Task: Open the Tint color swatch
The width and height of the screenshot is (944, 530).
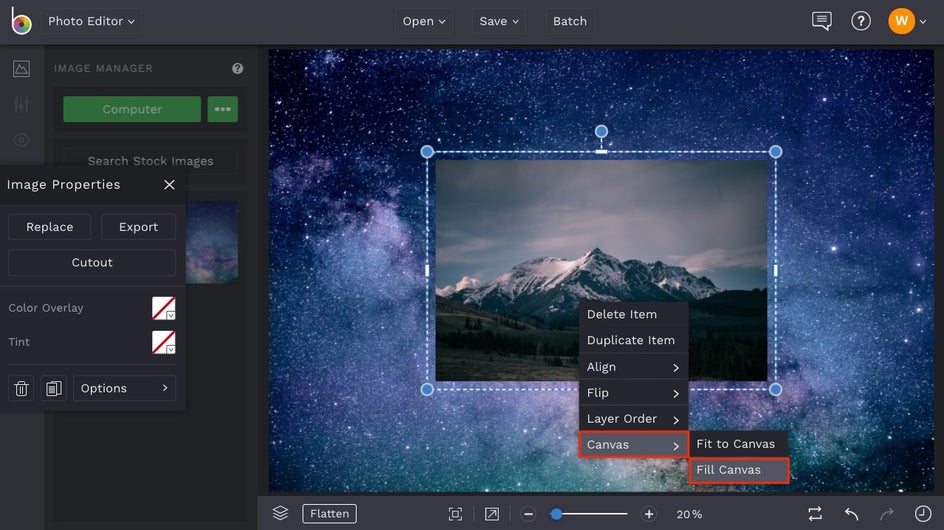Action: tap(164, 342)
